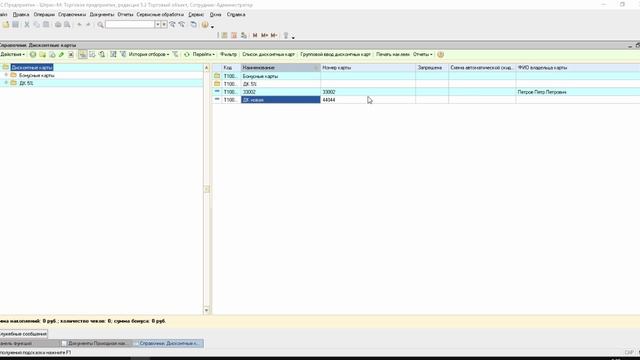Viewport: 640px width, 360px height.
Task: Open second toolbar overflow arrow
Action: click(x=293, y=37)
